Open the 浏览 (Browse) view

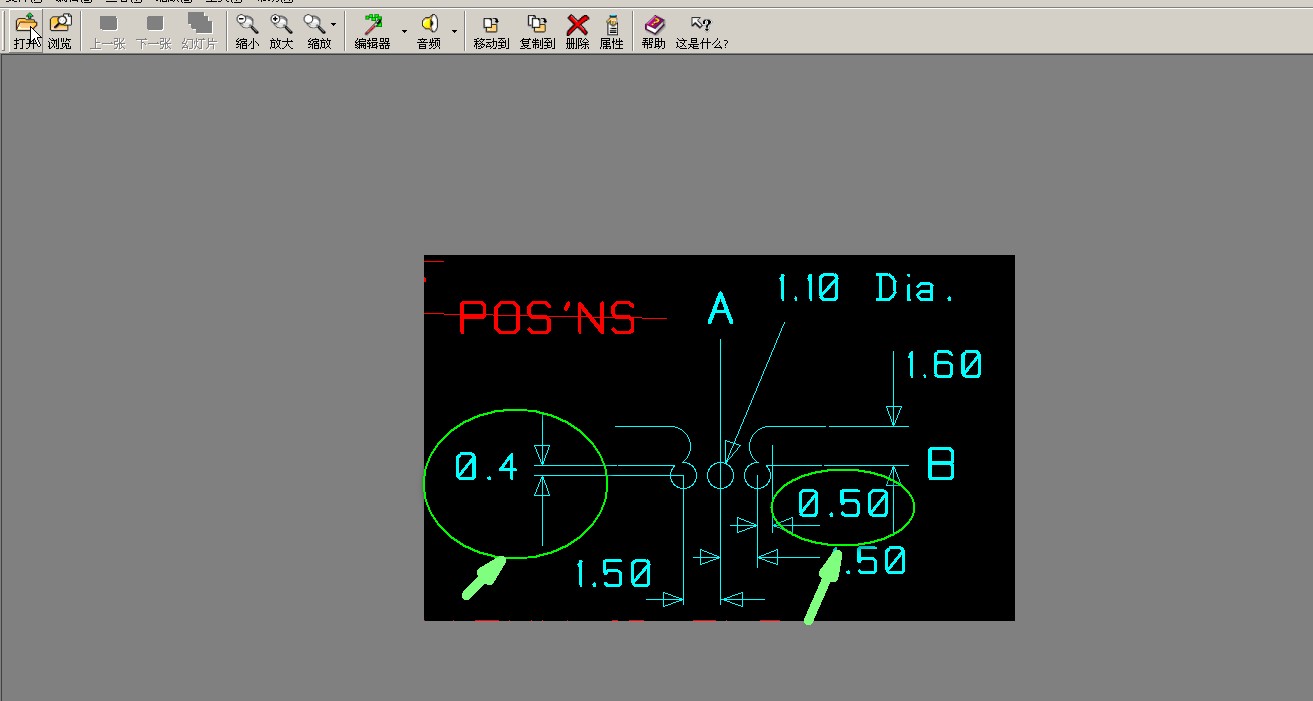click(x=60, y=31)
